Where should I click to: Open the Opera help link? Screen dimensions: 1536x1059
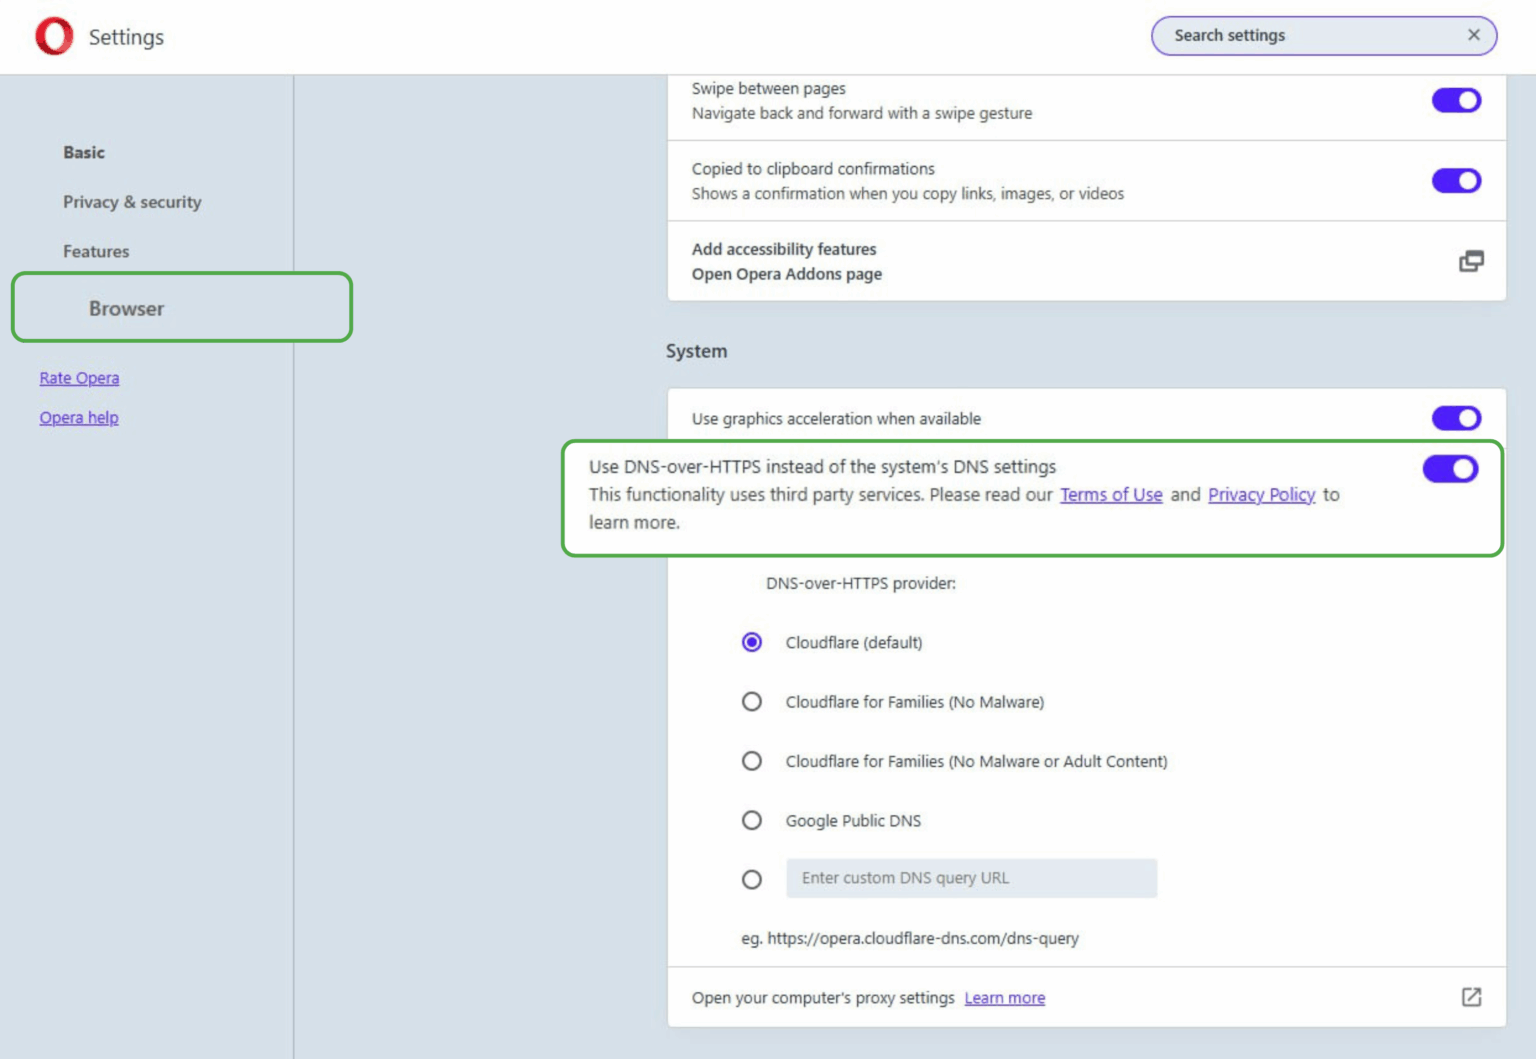tap(79, 418)
